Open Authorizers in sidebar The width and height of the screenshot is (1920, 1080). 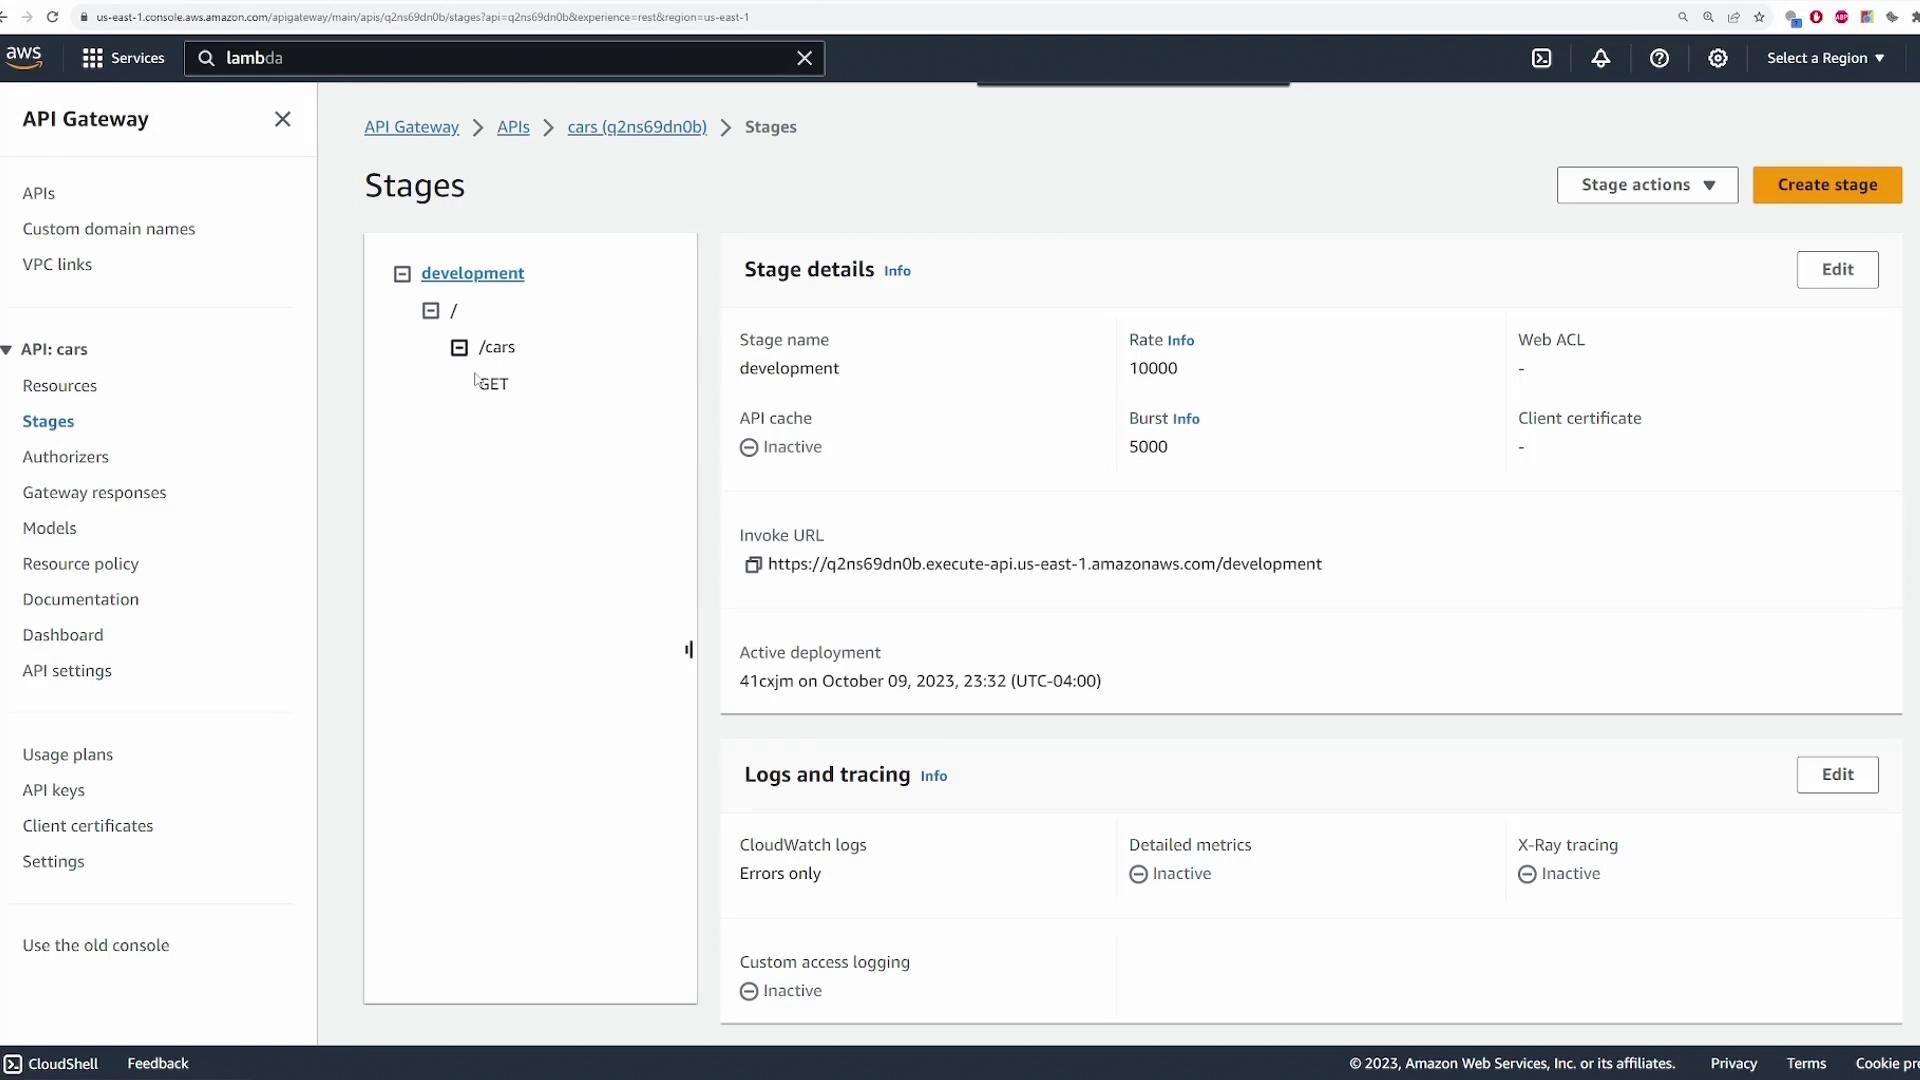(66, 457)
